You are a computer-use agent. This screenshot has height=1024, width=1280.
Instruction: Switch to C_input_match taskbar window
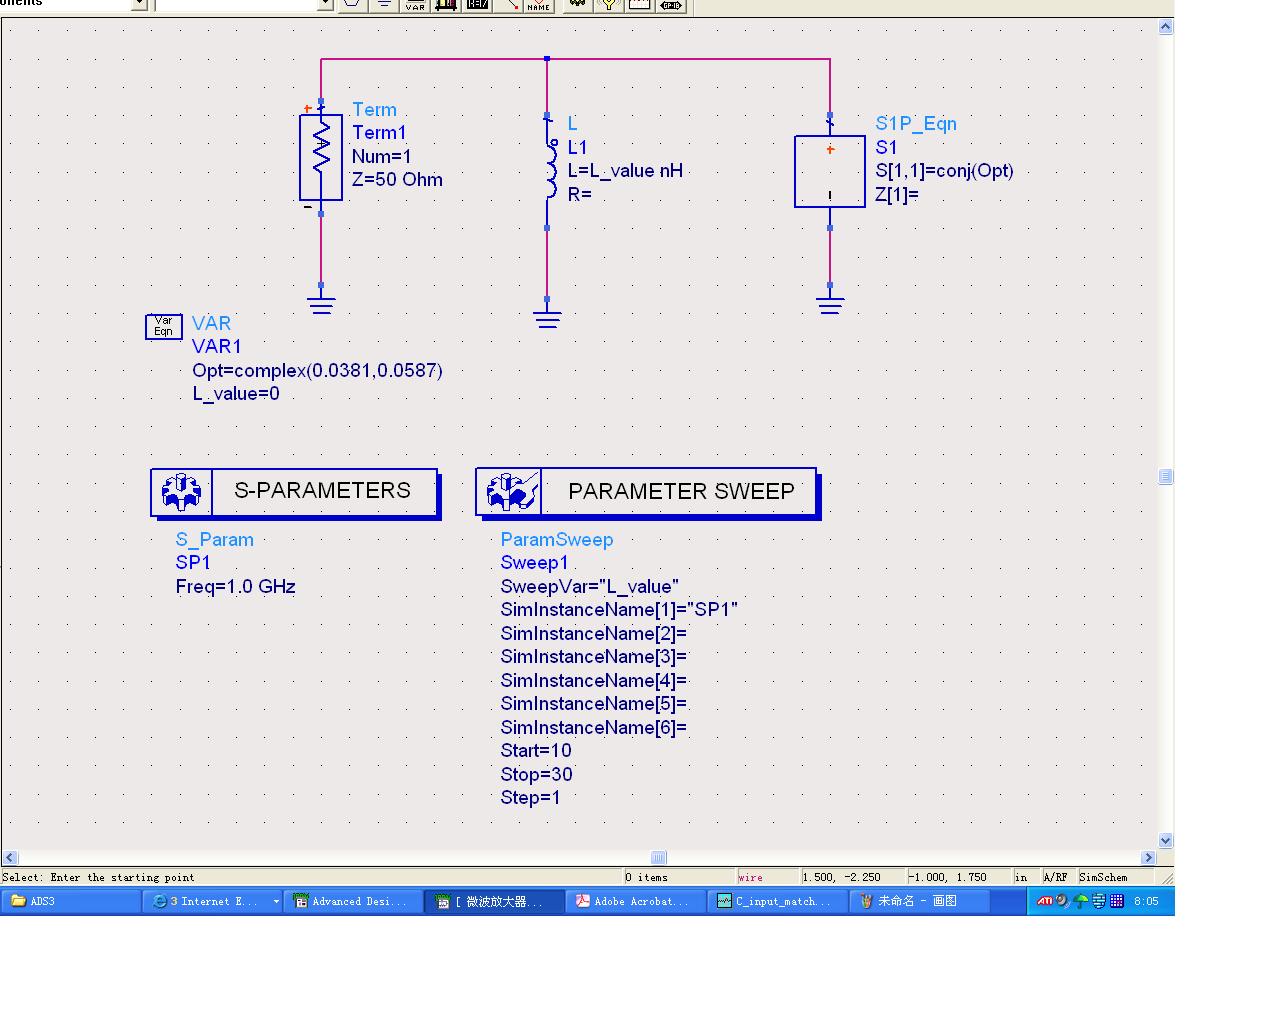(777, 901)
